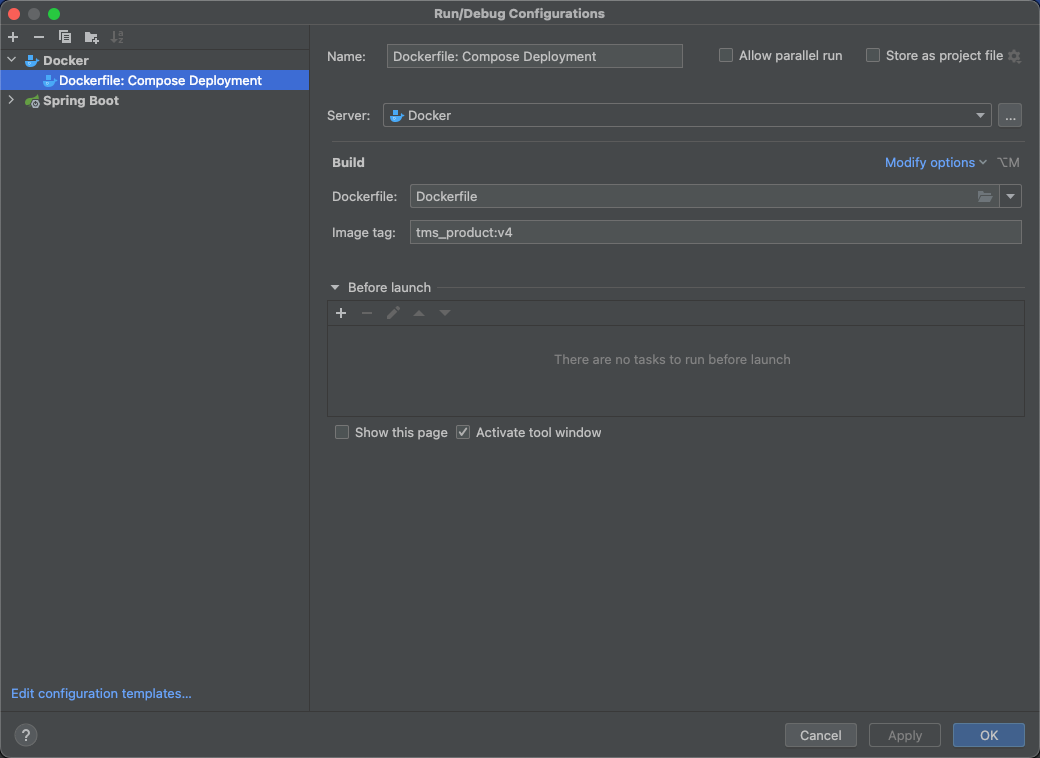Enable Store as project file
The width and height of the screenshot is (1040, 758).
(x=873, y=56)
